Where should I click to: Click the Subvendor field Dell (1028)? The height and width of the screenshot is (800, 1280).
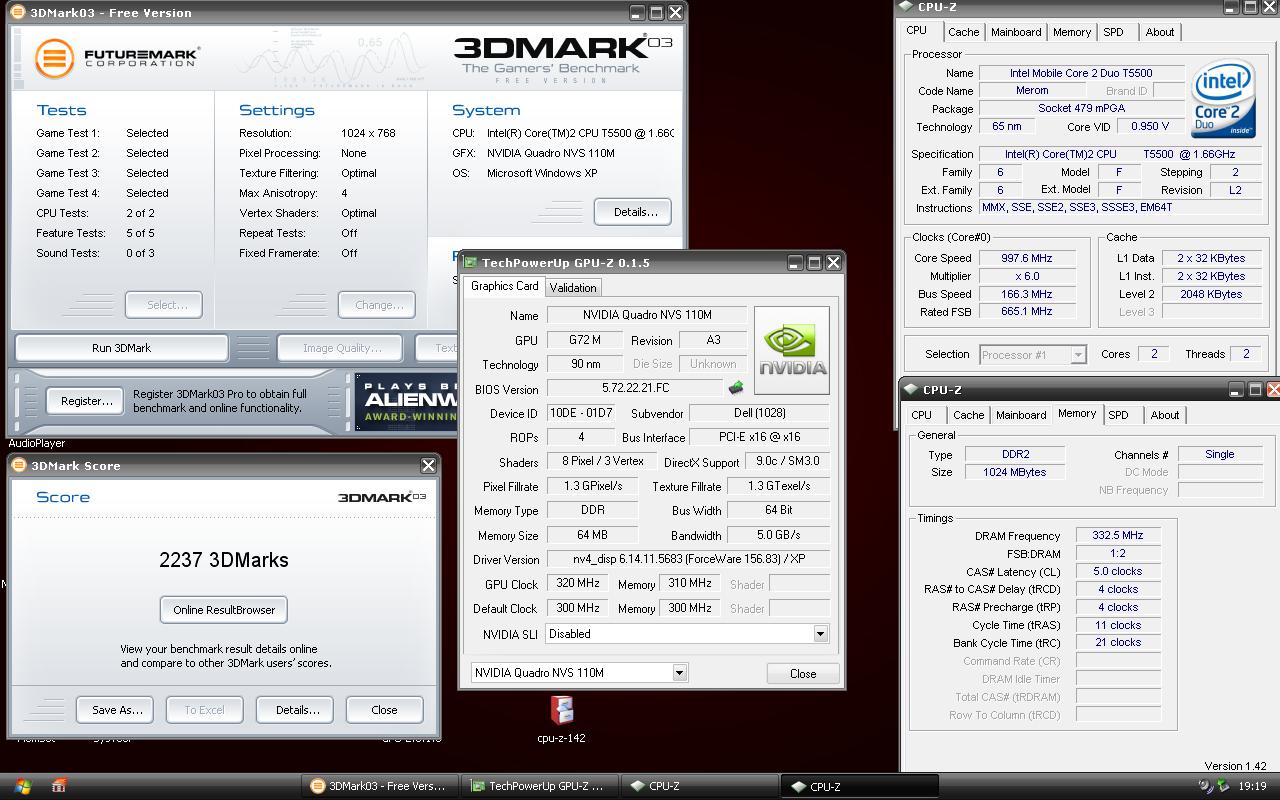point(759,413)
